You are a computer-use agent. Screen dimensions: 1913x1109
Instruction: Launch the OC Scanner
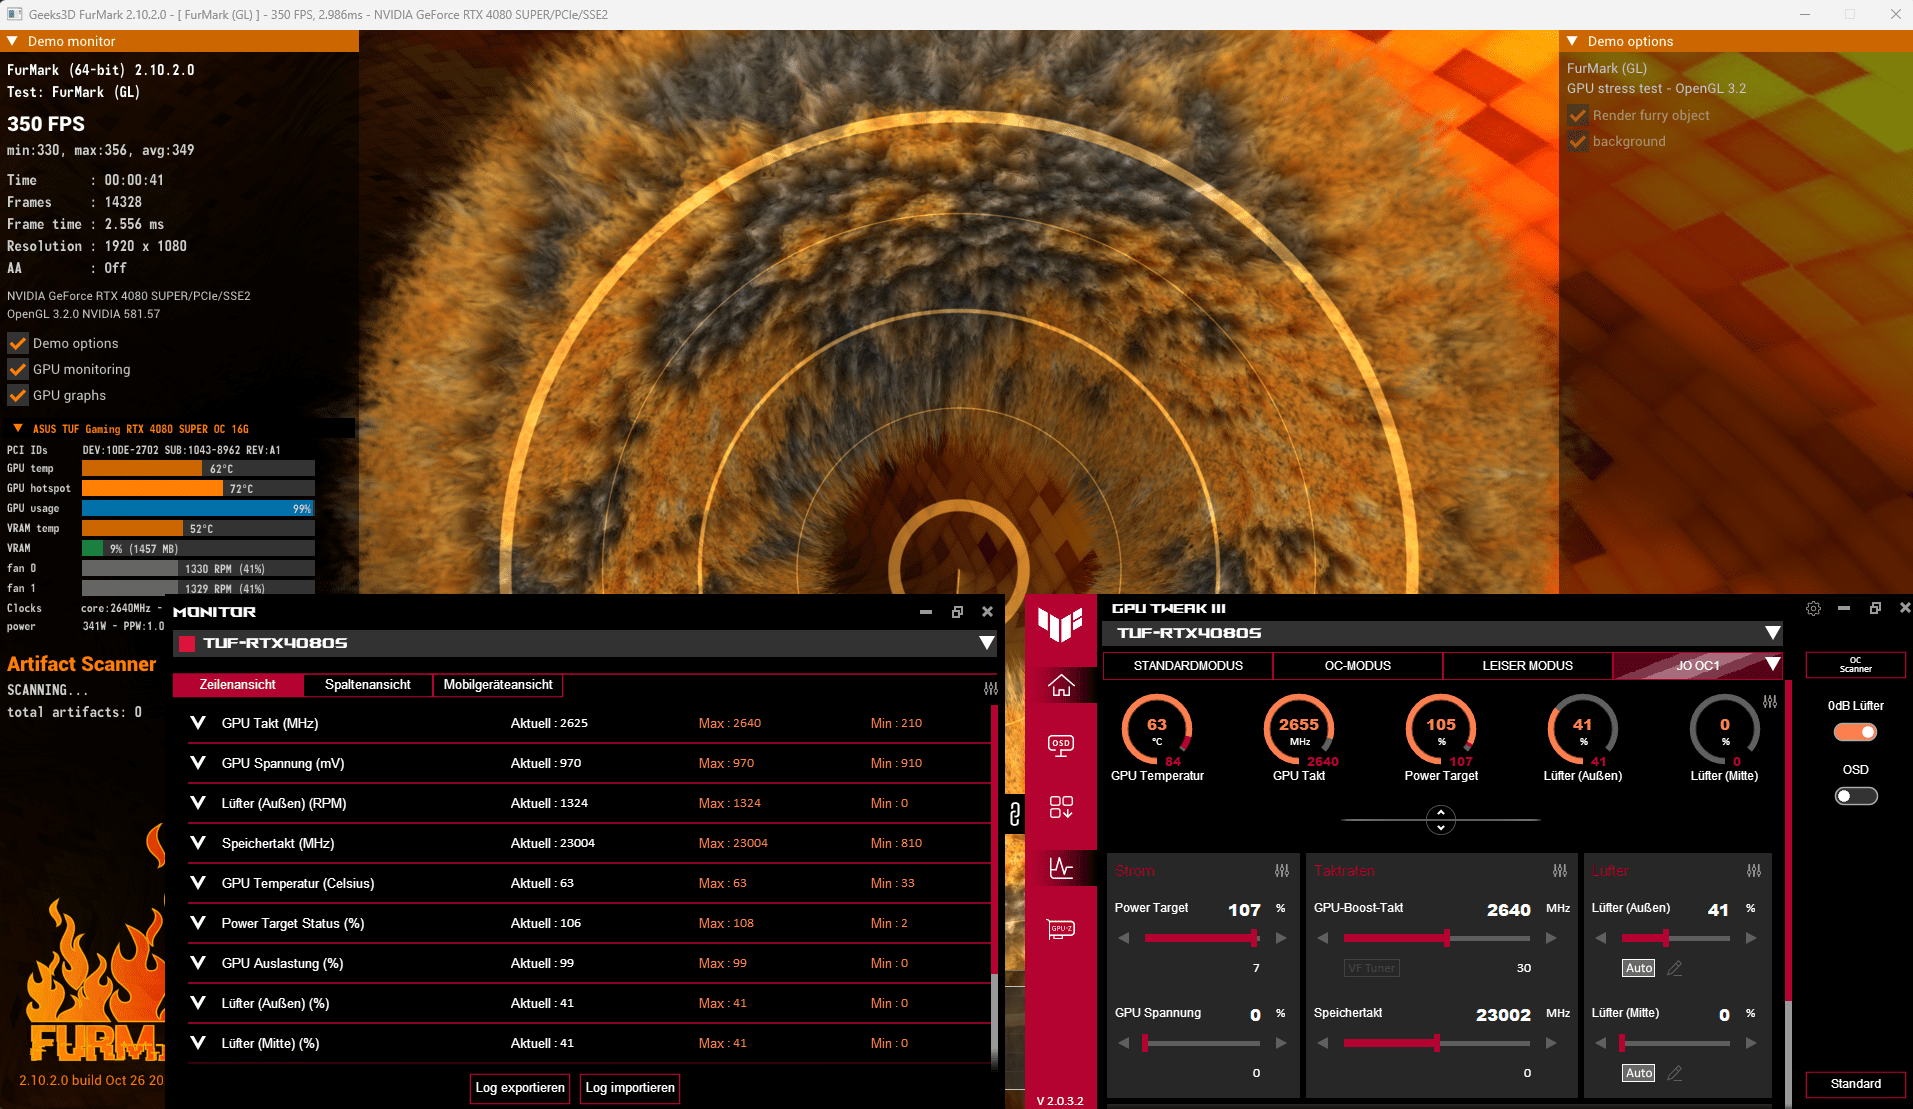[1856, 665]
